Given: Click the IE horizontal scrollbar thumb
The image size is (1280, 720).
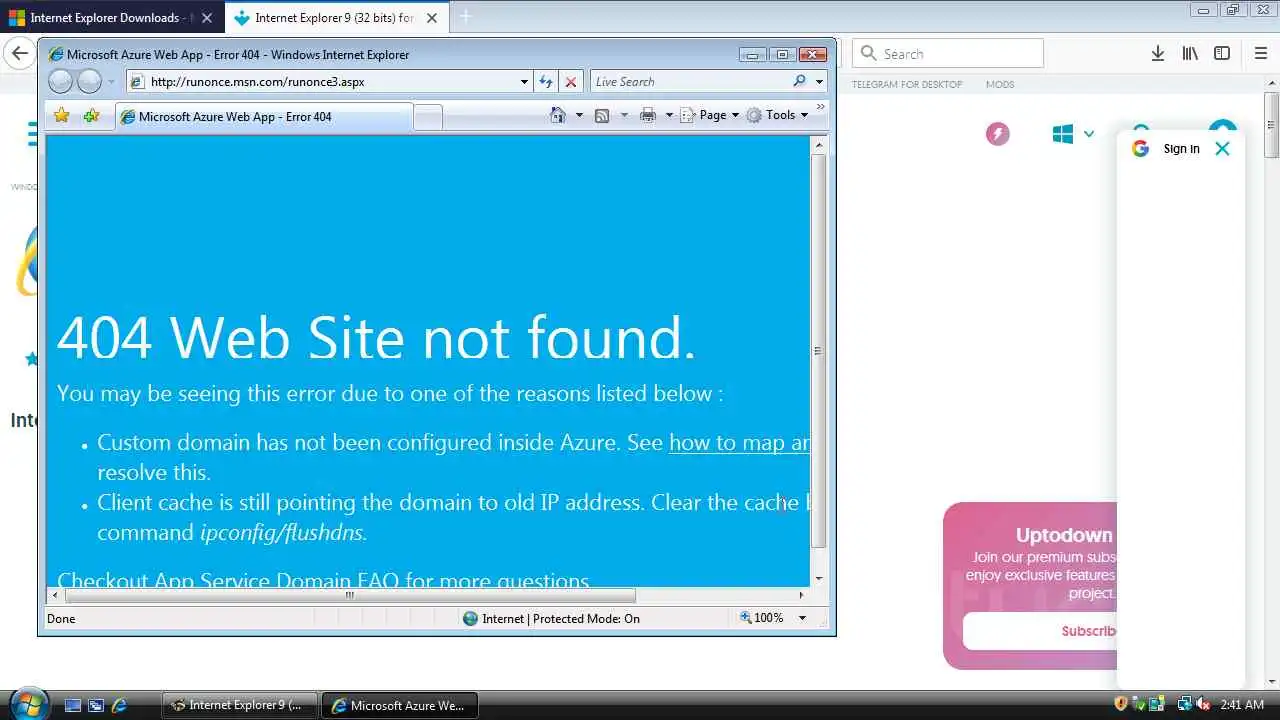Looking at the screenshot, I should (x=350, y=595).
